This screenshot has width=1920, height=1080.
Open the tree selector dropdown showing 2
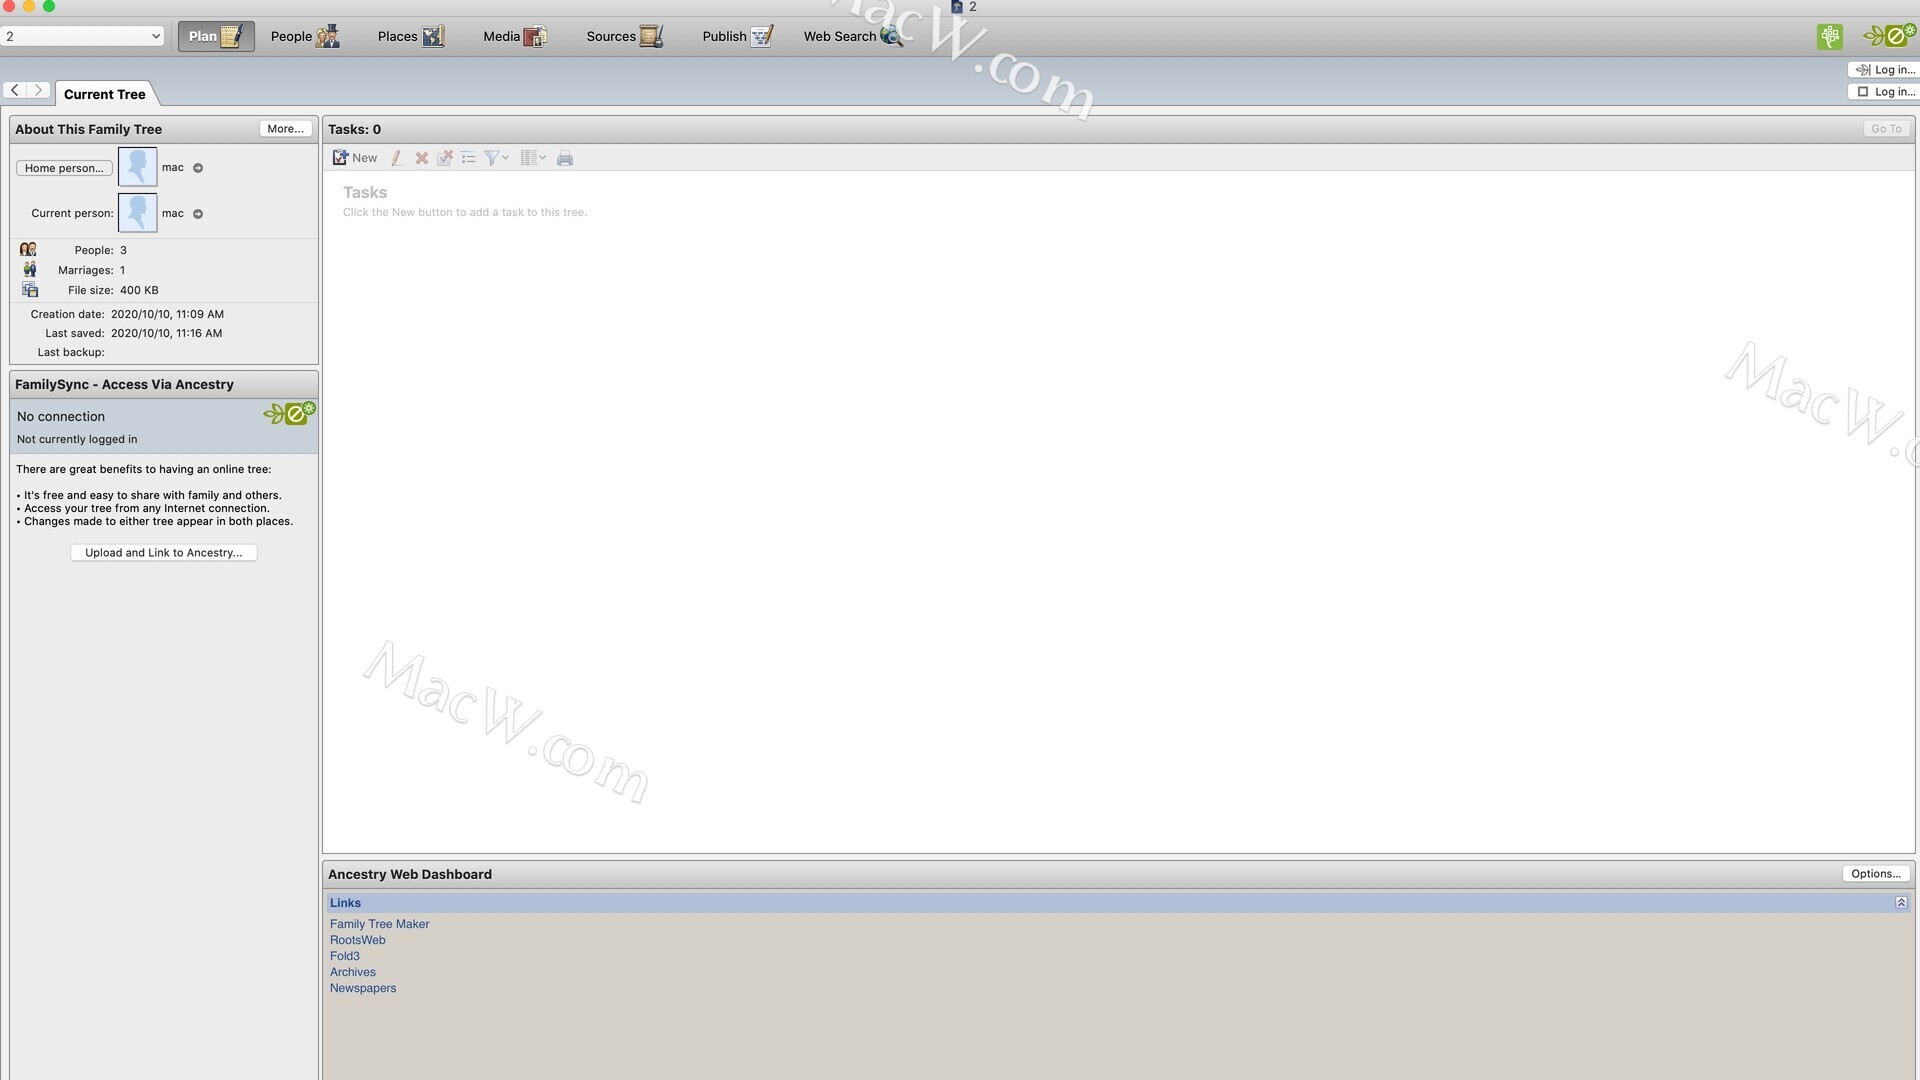(x=82, y=36)
